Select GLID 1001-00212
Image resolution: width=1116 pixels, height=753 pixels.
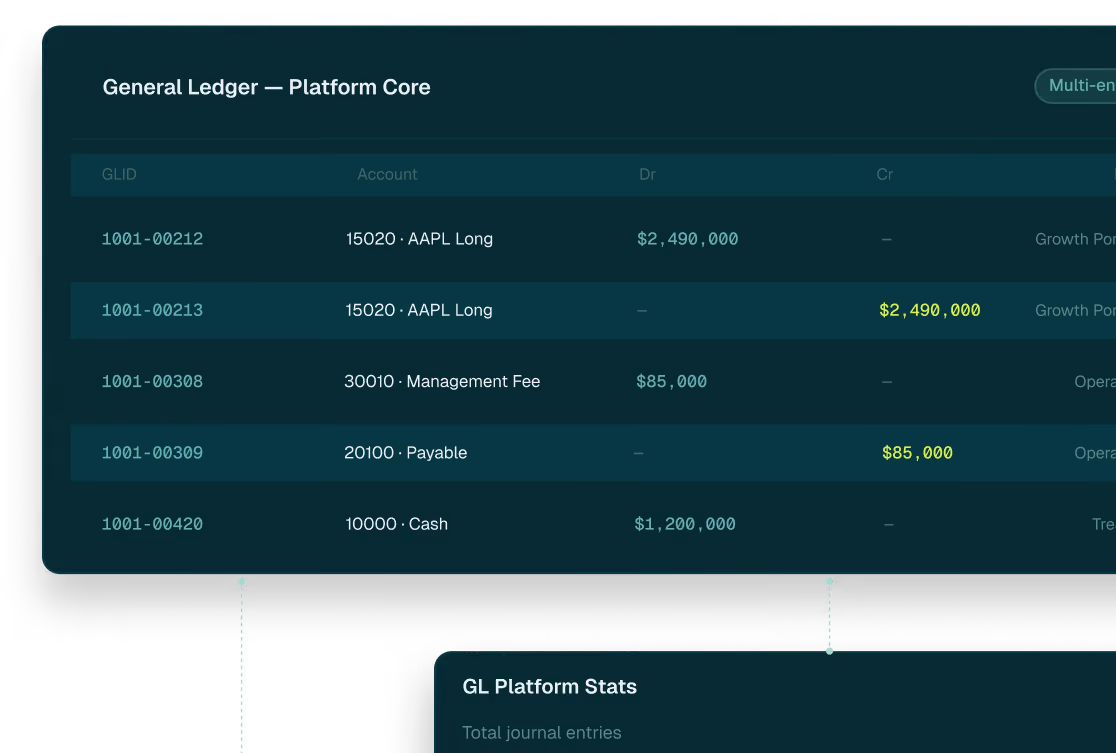point(152,239)
